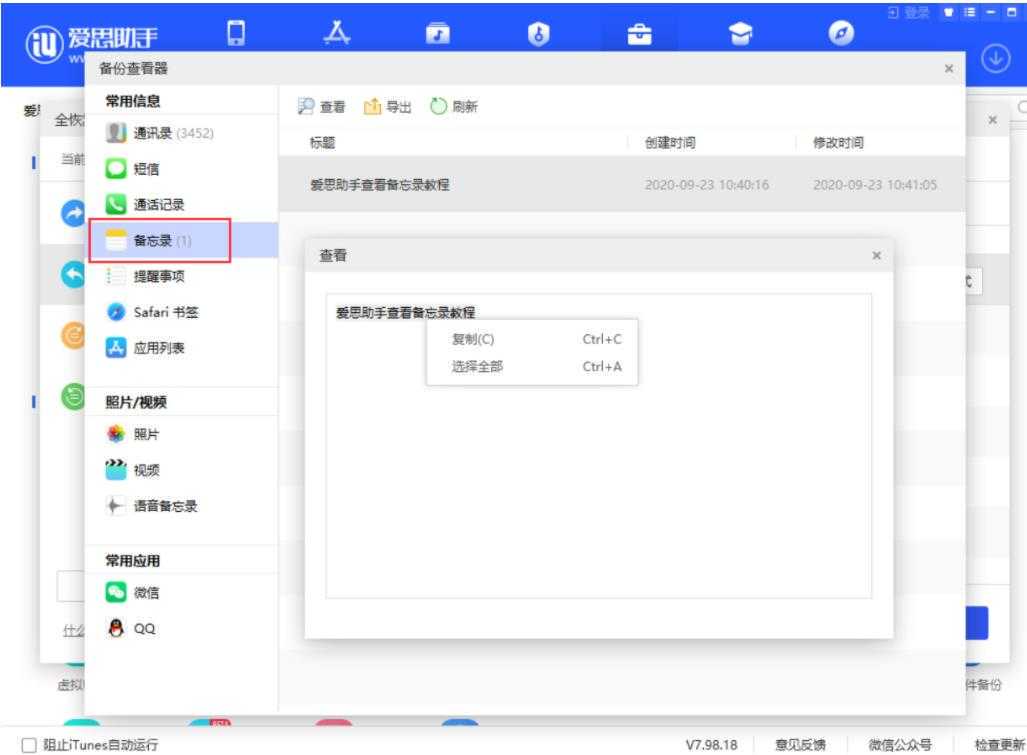Click the download arrow icon at top right
Screen dimensions: 1027x755
[x=996, y=55]
